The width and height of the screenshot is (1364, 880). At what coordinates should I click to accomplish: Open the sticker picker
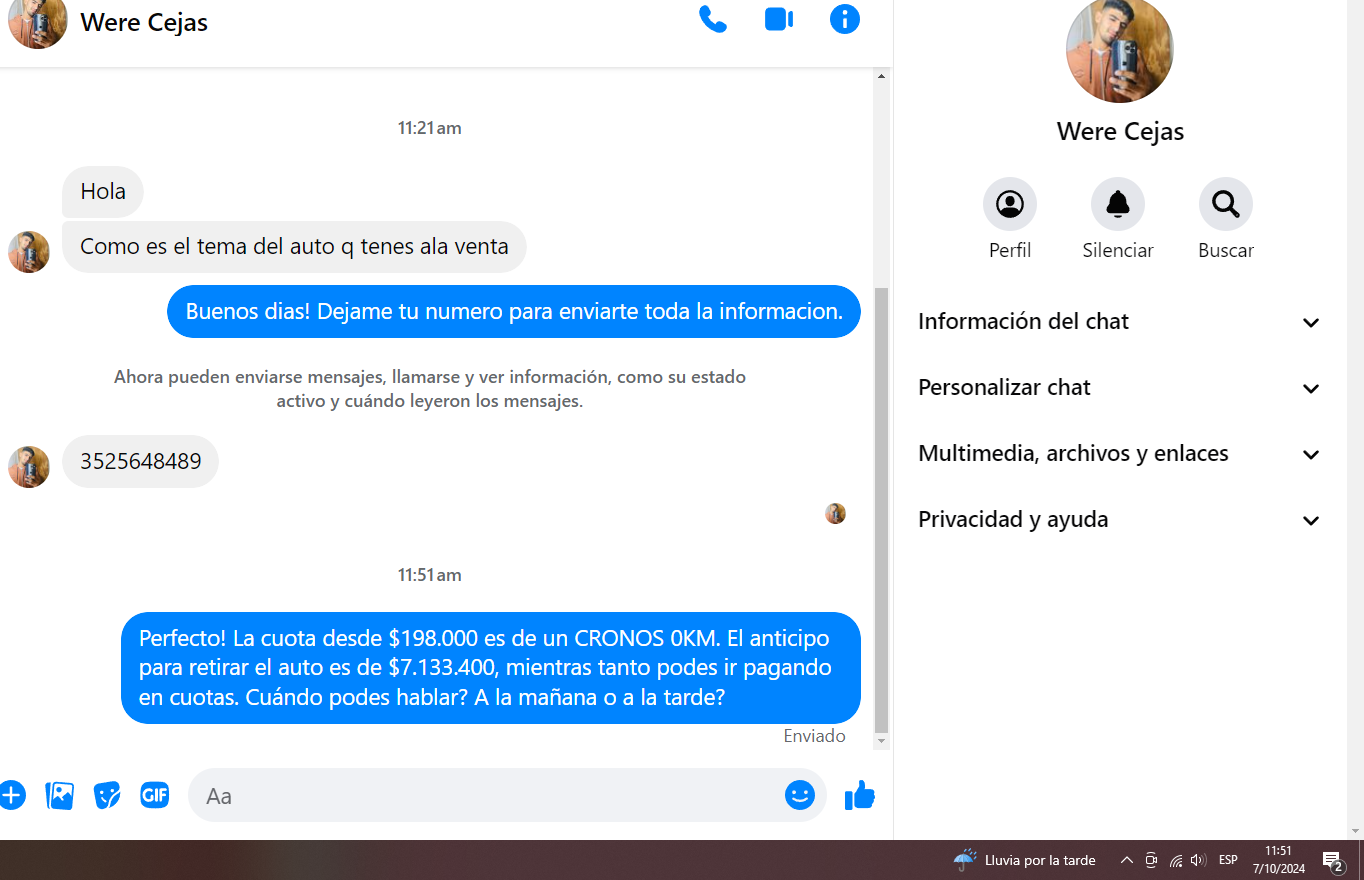tap(107, 795)
